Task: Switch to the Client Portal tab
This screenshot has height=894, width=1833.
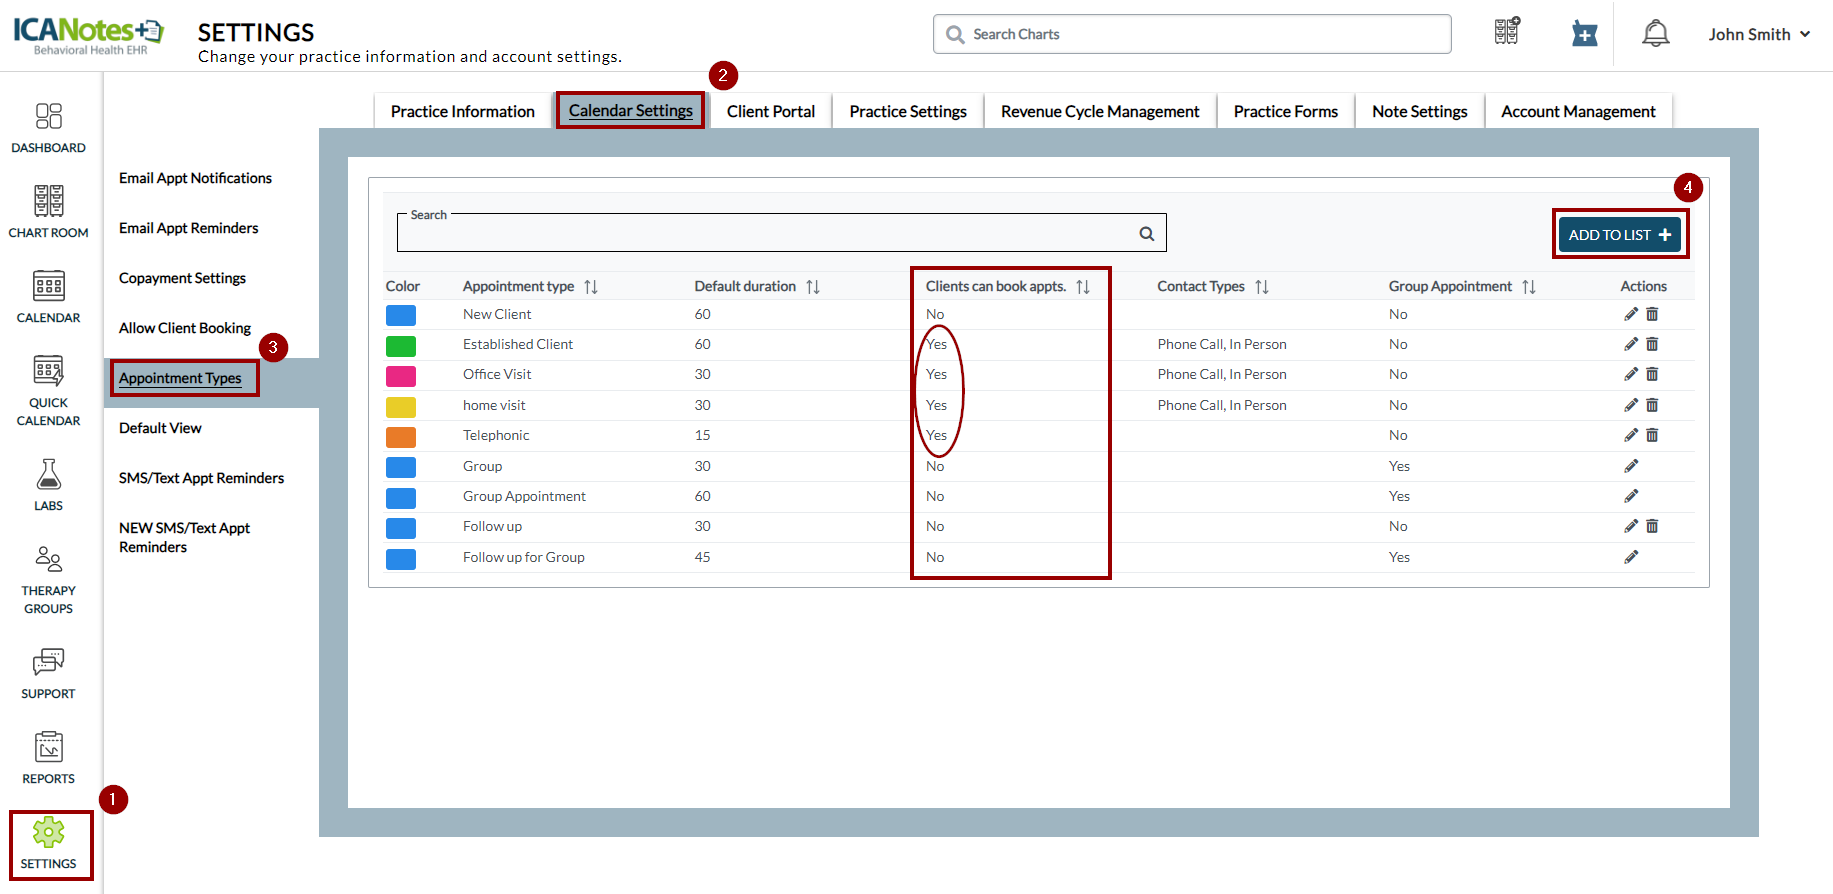Action: 770,111
